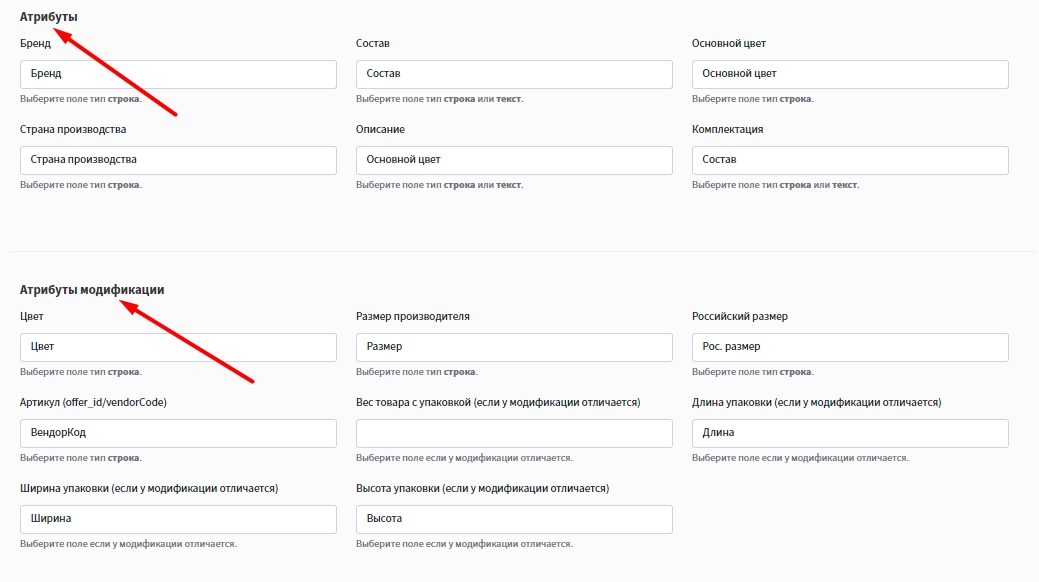Open the Описание field showing Основной цвет
The image size is (1039, 582).
(514, 160)
